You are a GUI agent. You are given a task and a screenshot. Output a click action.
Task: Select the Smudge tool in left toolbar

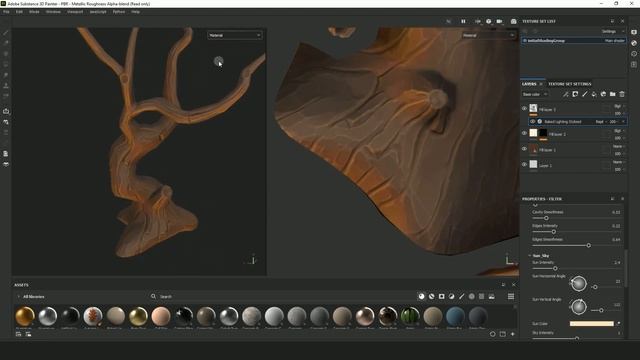6,75
